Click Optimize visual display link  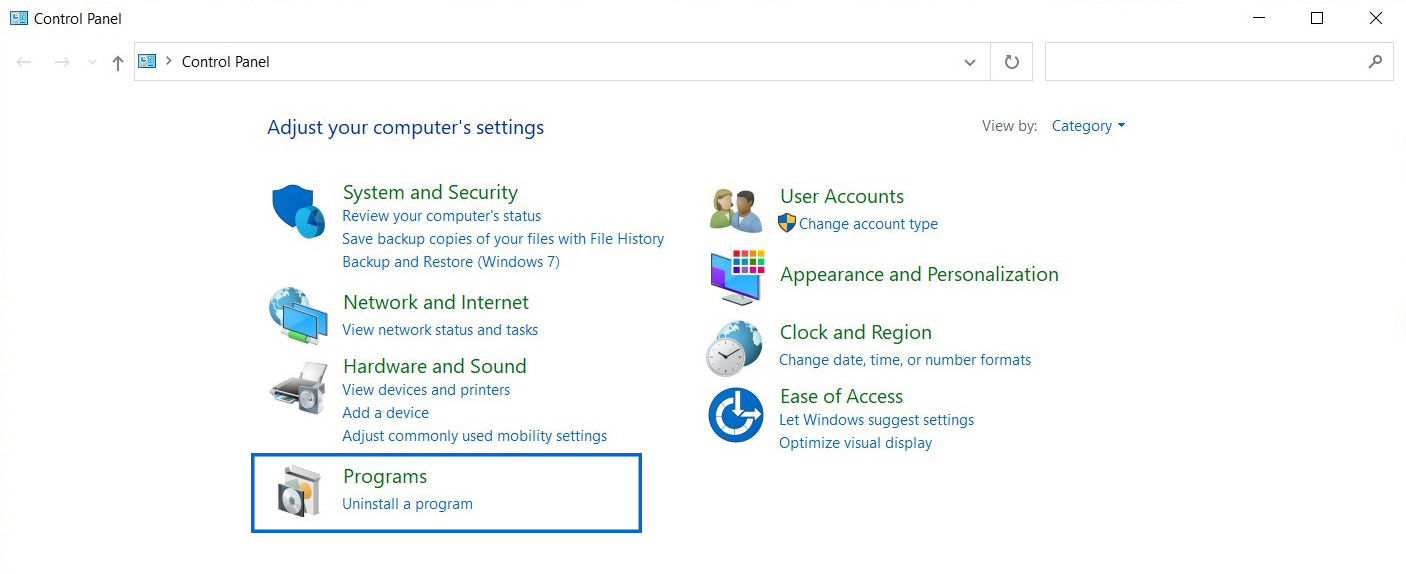855,443
